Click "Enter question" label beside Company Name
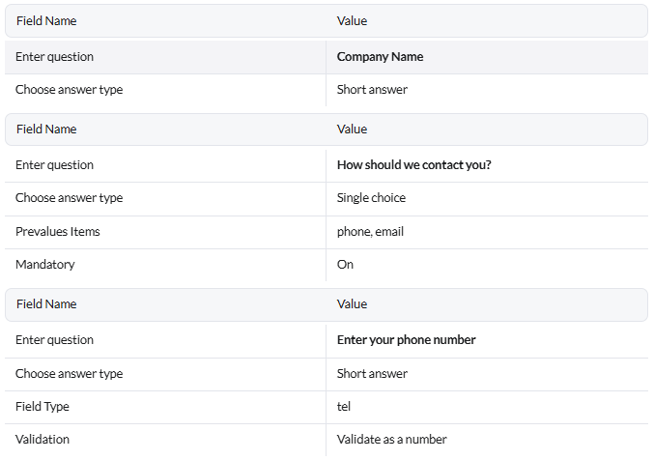The height and width of the screenshot is (460, 654). 54,57
